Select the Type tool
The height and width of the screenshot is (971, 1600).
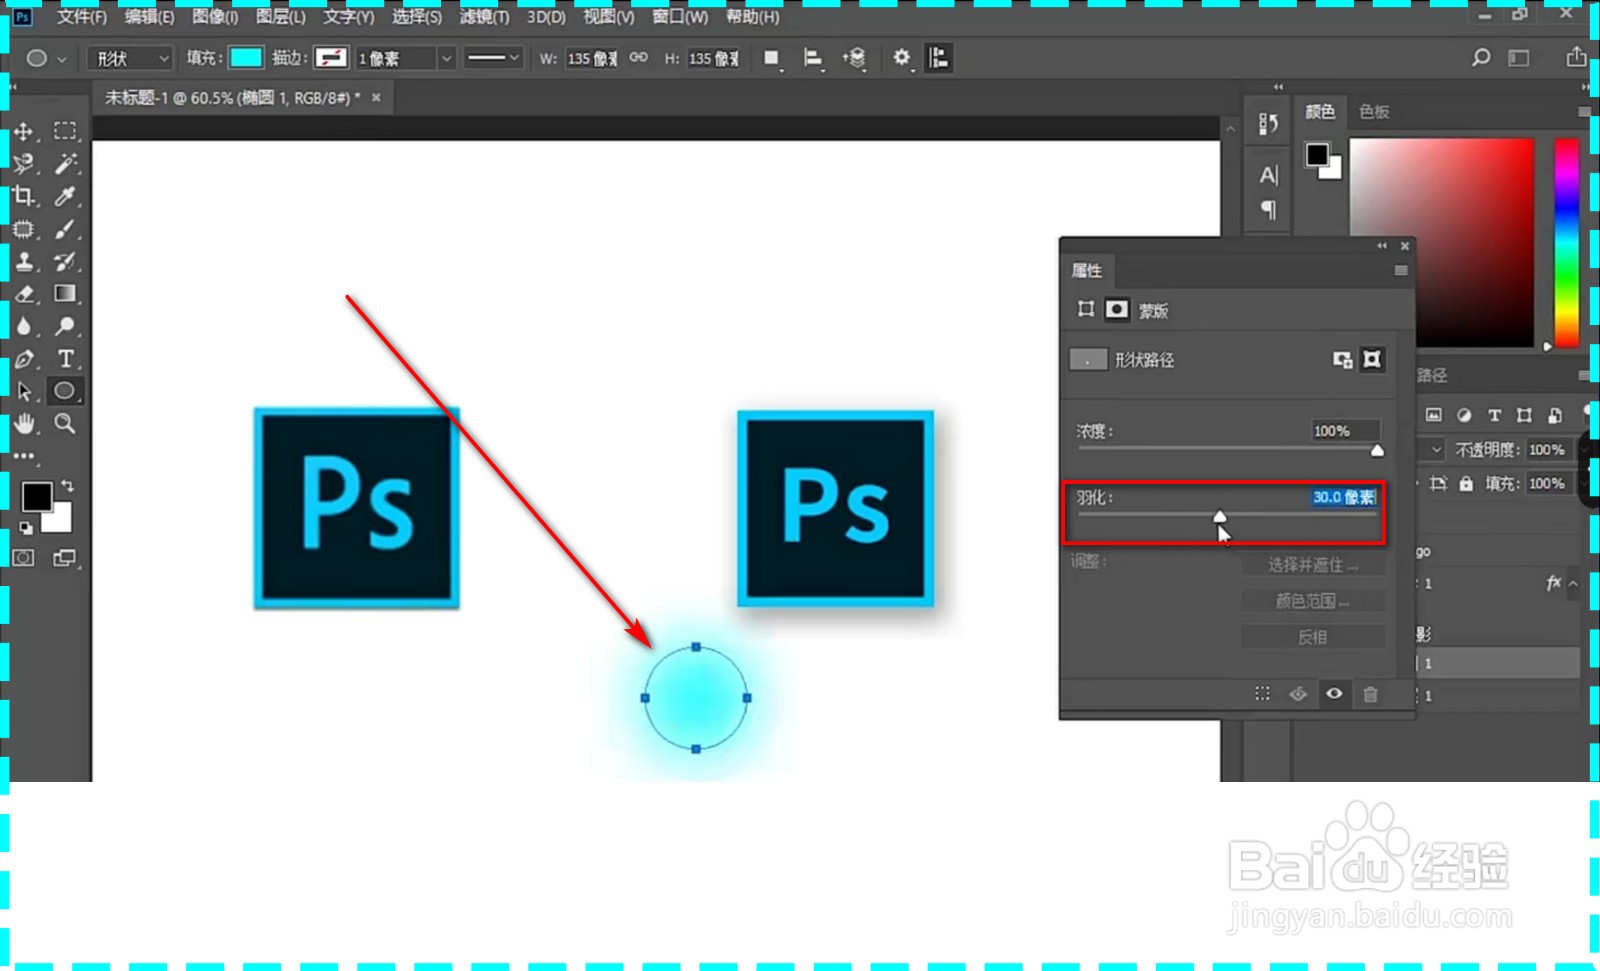[65, 359]
